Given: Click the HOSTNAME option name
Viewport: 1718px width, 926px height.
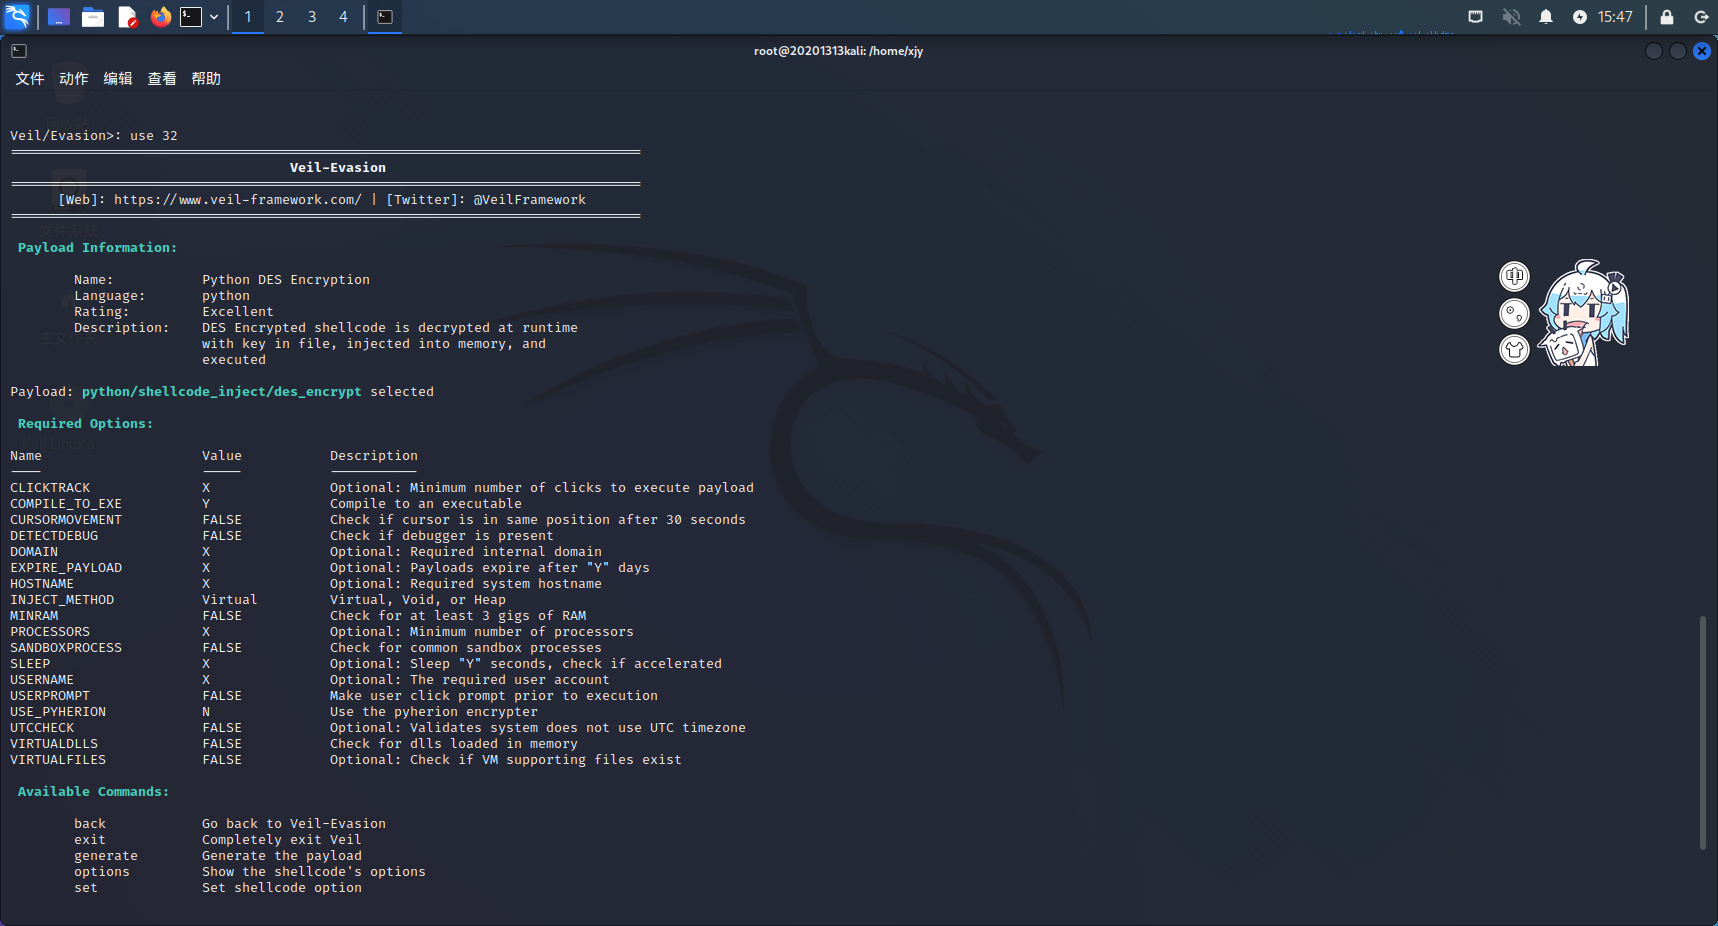Looking at the screenshot, I should pyautogui.click(x=42, y=584).
